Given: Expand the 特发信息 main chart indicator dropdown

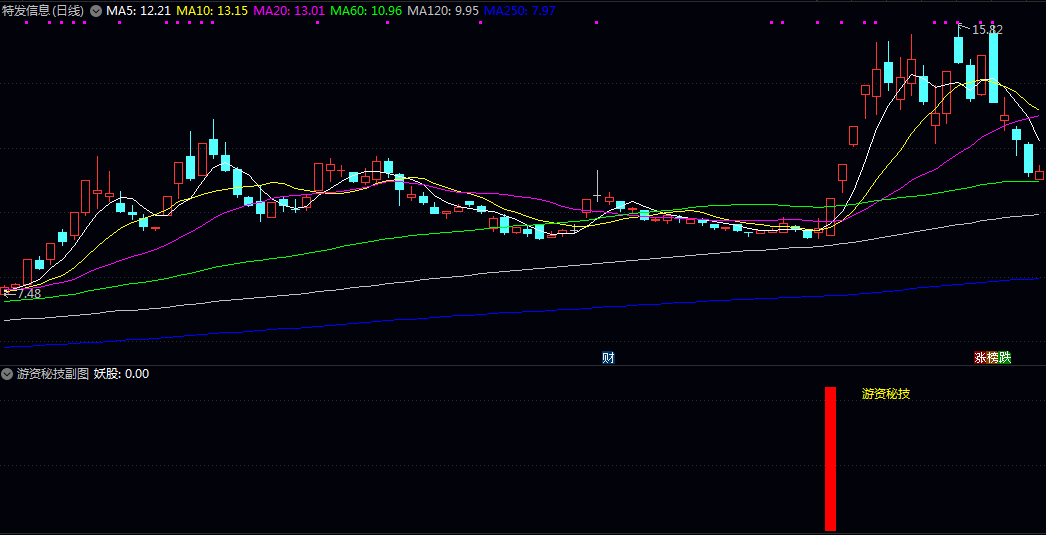Looking at the screenshot, I should click(x=96, y=10).
